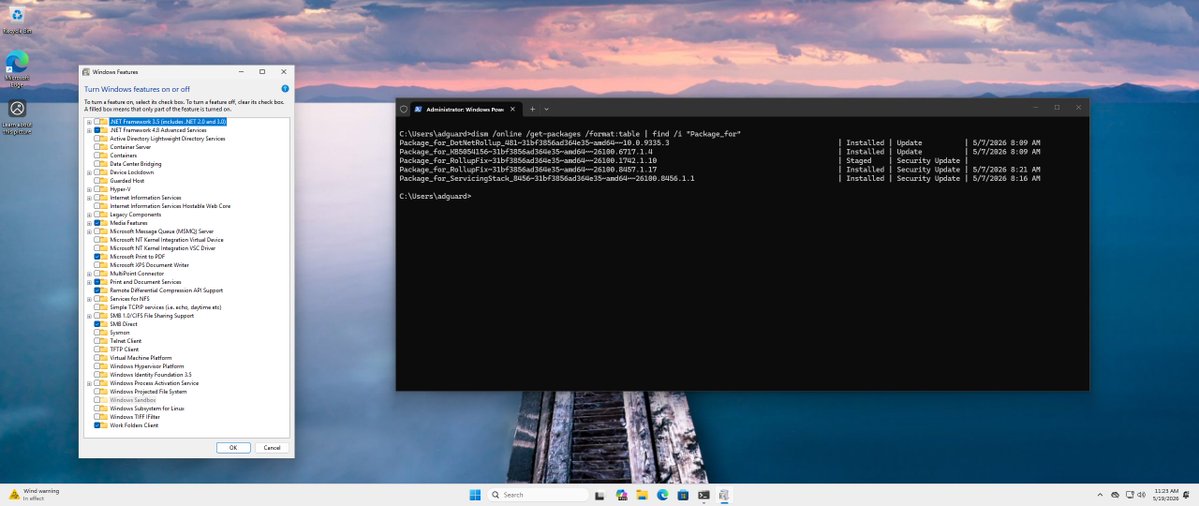Expand Print and Document Services node
This screenshot has height=506, width=1199.
[x=89, y=282]
